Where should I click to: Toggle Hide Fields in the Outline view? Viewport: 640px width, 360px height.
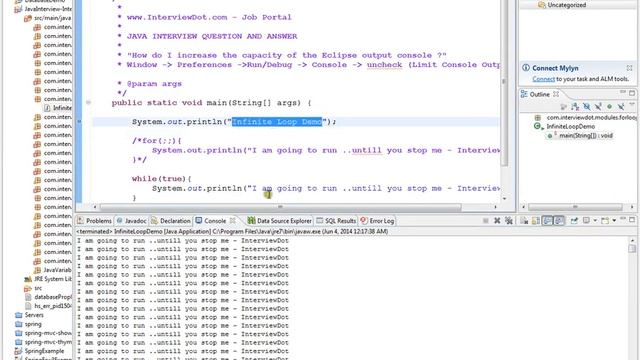(587, 107)
